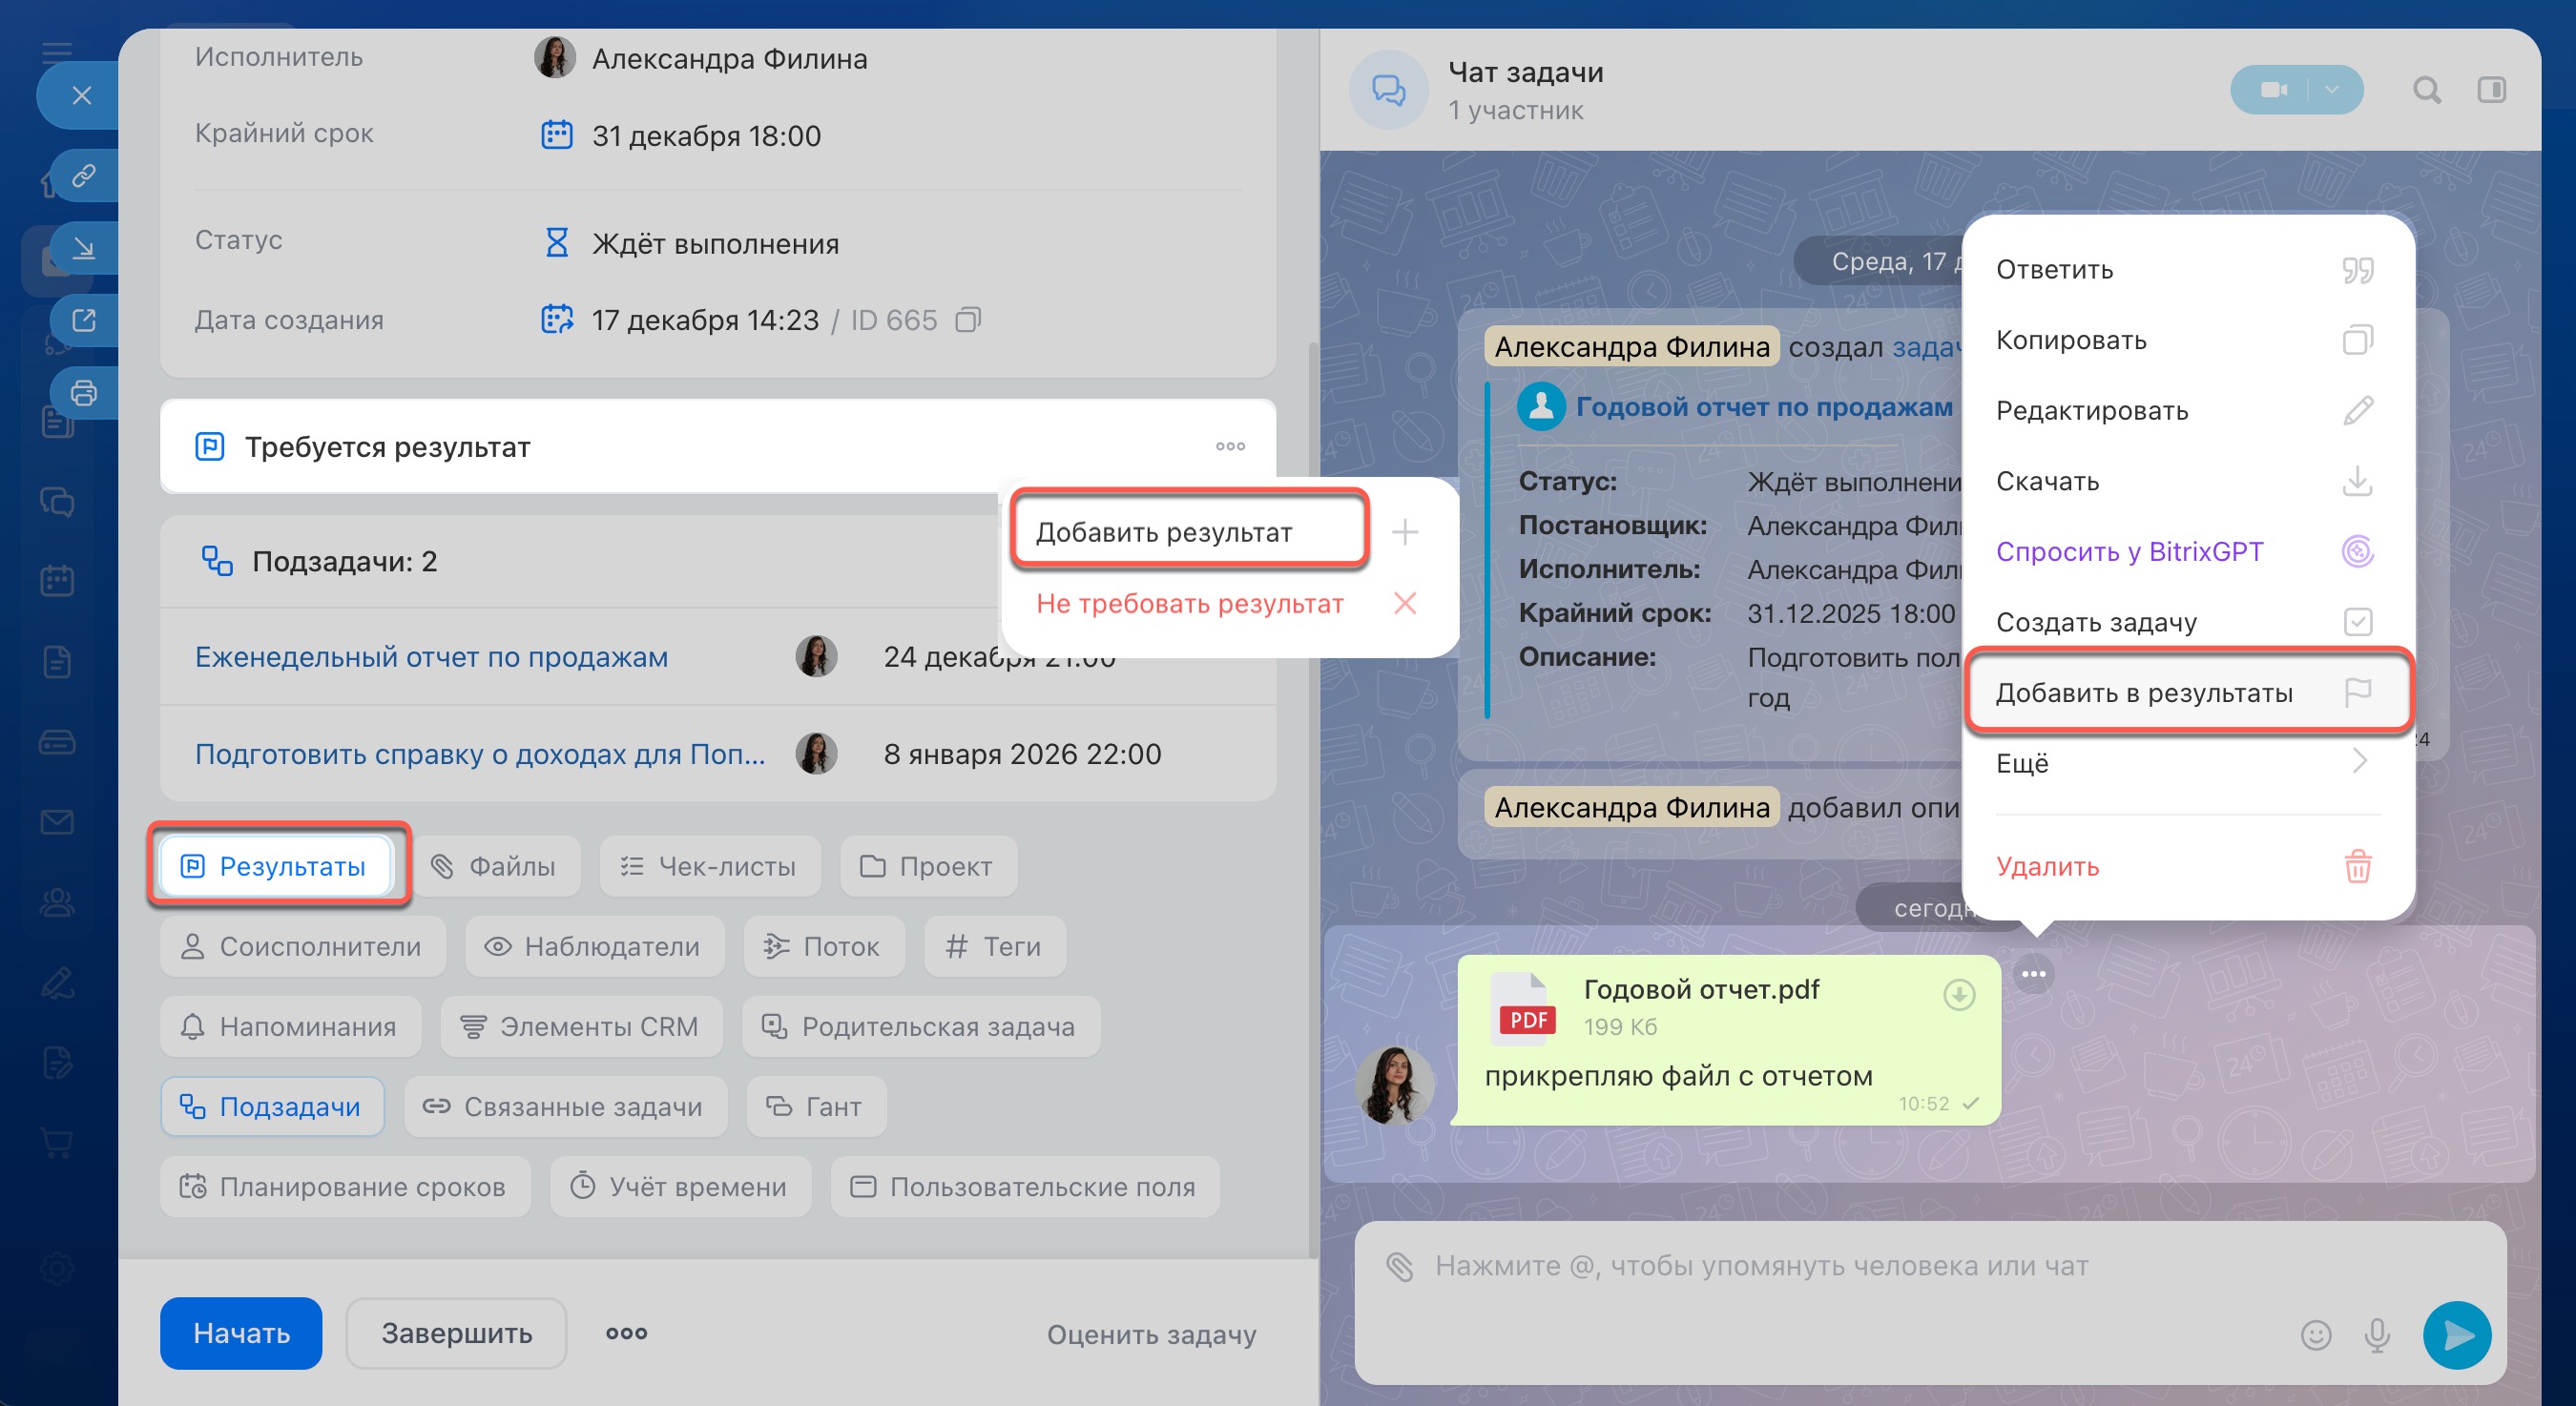The height and width of the screenshot is (1406, 2576).
Task: Click the print icon in left sidebar
Action: (x=84, y=393)
